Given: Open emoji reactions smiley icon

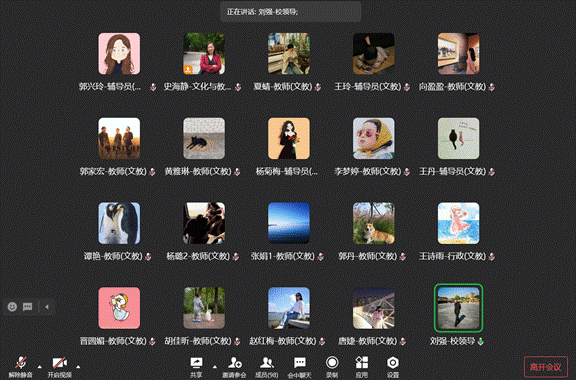Looking at the screenshot, I should pyautogui.click(x=12, y=306).
